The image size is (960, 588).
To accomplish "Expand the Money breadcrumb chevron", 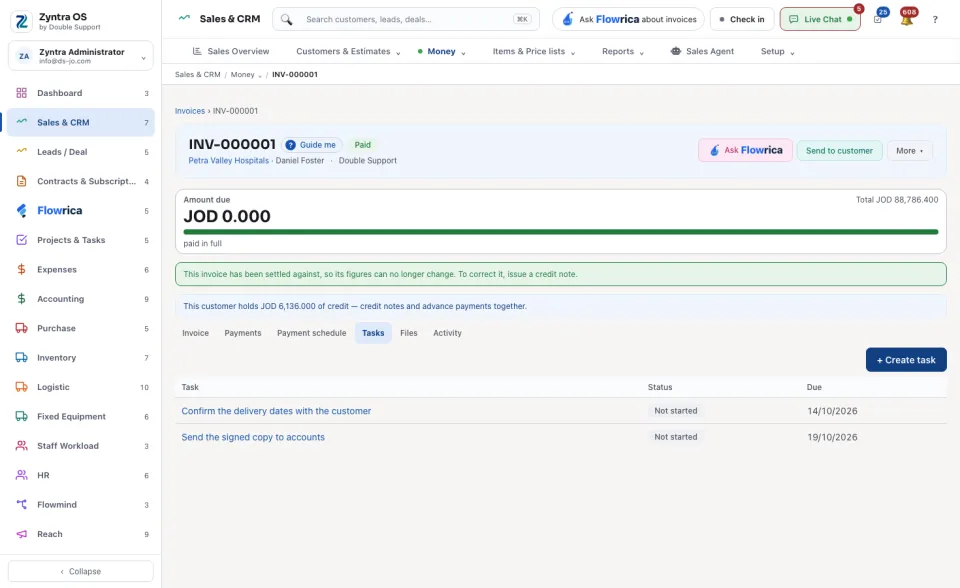I will (x=260, y=75).
